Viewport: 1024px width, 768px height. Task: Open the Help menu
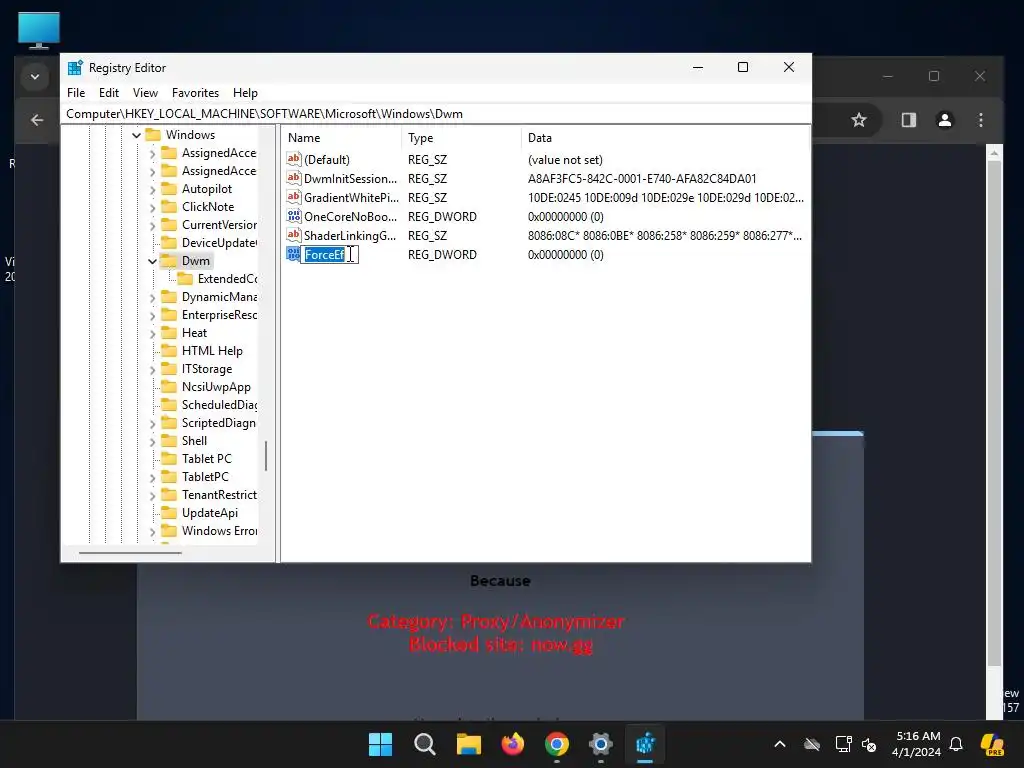point(246,93)
